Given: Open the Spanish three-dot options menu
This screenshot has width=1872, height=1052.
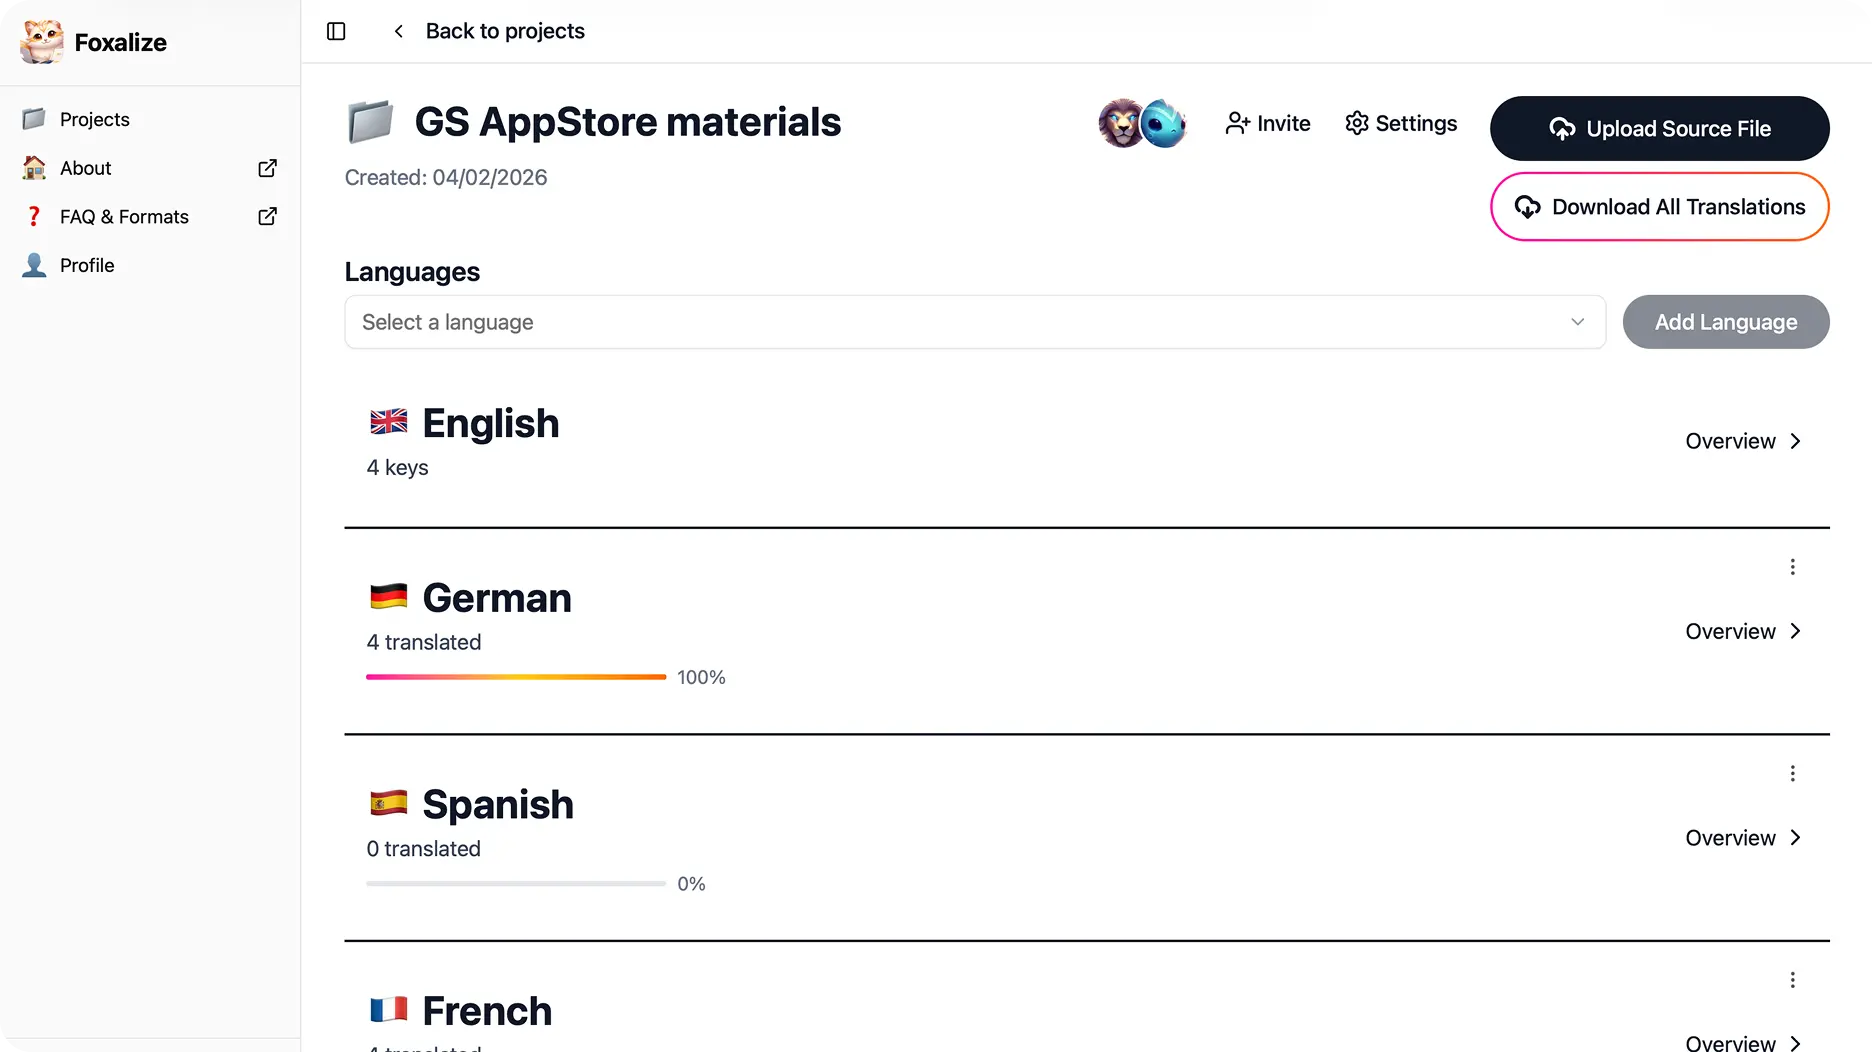Looking at the screenshot, I should 1792,773.
